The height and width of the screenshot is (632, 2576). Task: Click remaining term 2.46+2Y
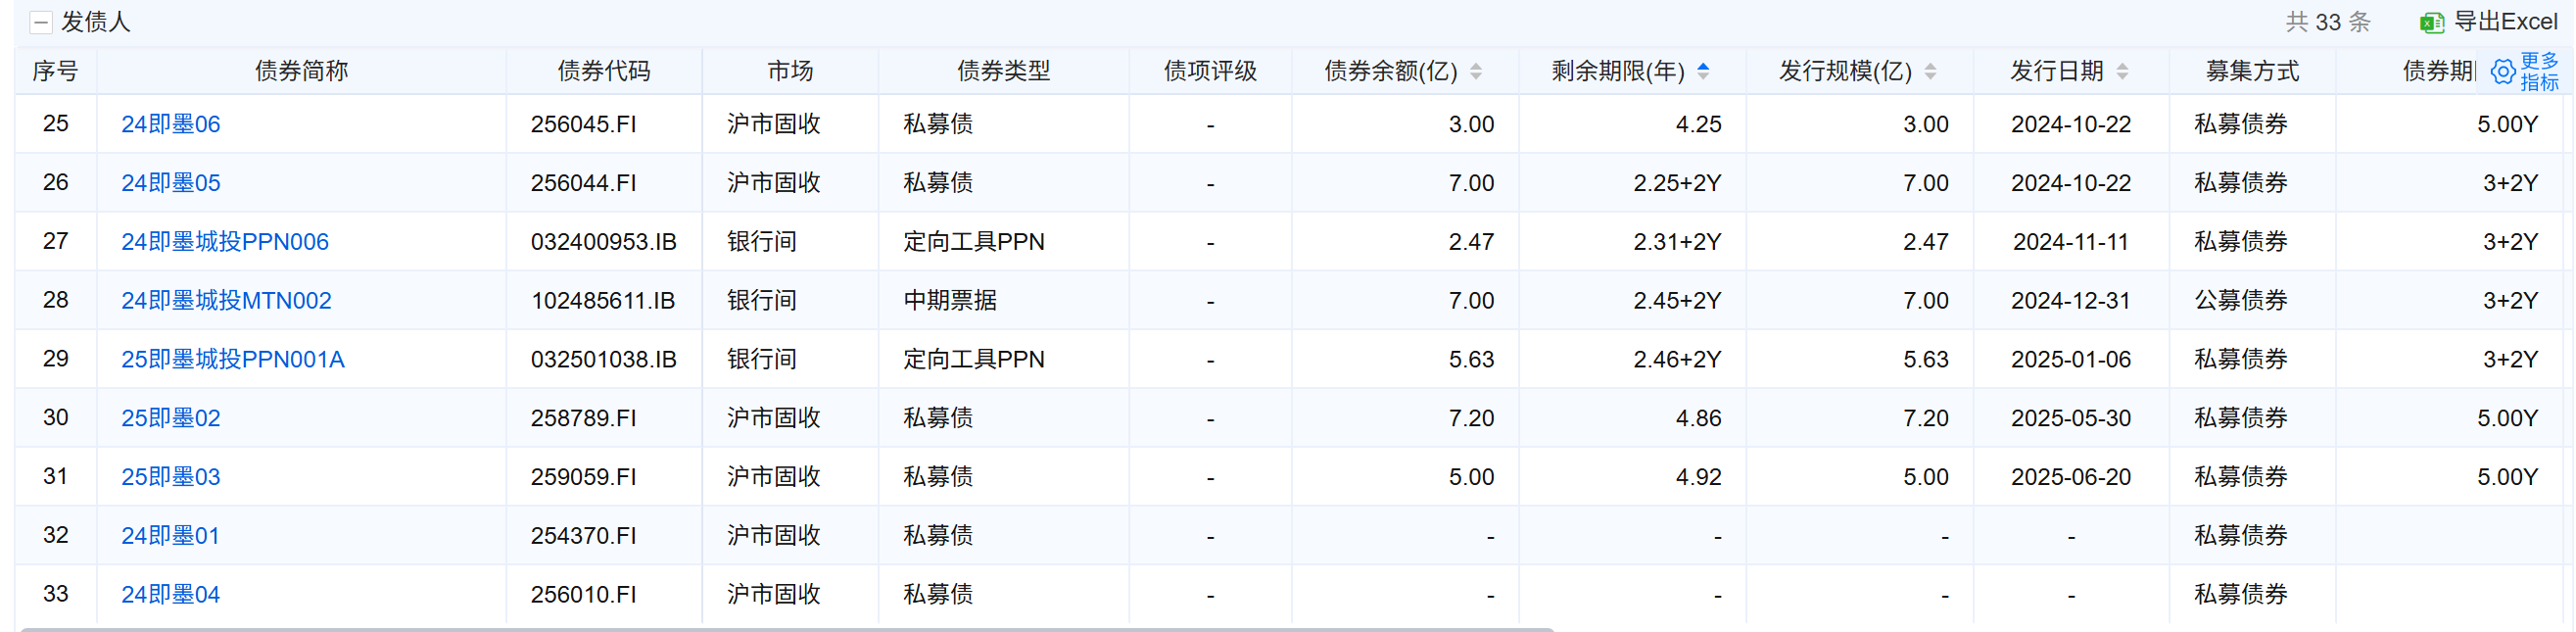point(1677,360)
